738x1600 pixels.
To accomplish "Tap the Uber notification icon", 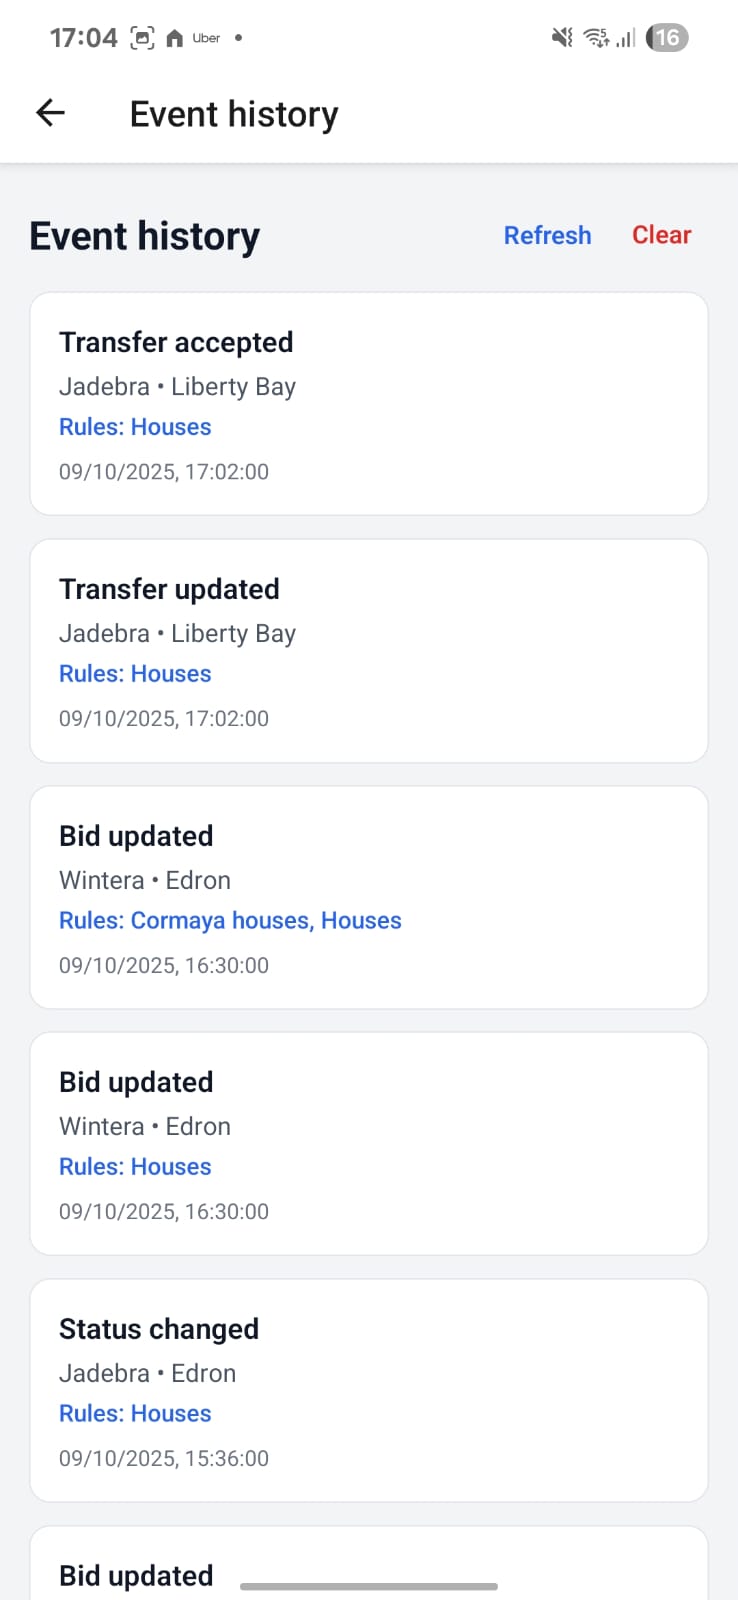I will (206, 38).
